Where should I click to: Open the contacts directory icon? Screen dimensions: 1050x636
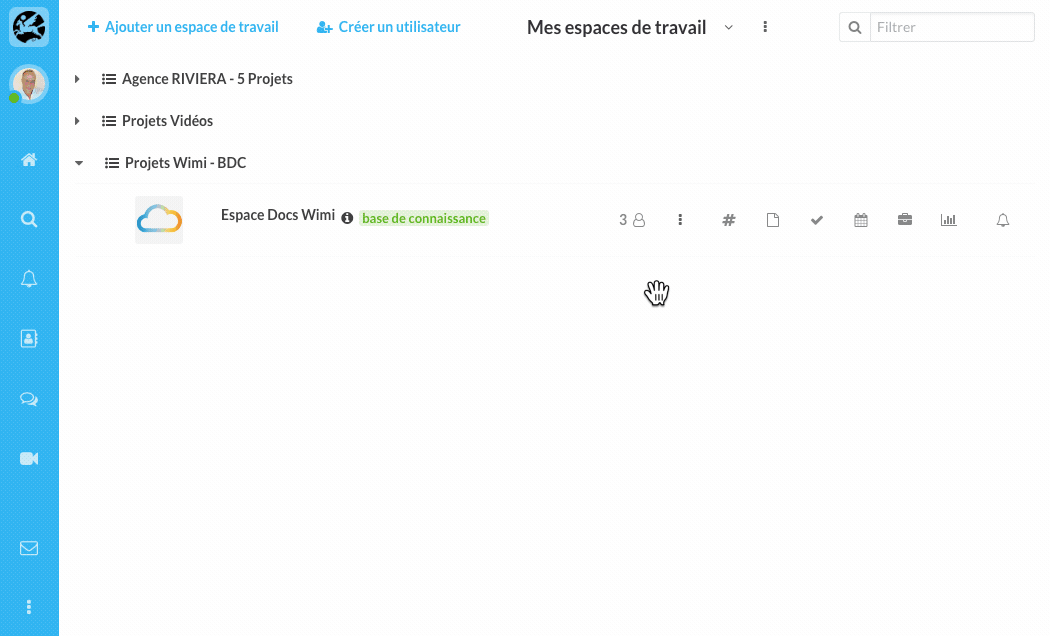coord(29,339)
